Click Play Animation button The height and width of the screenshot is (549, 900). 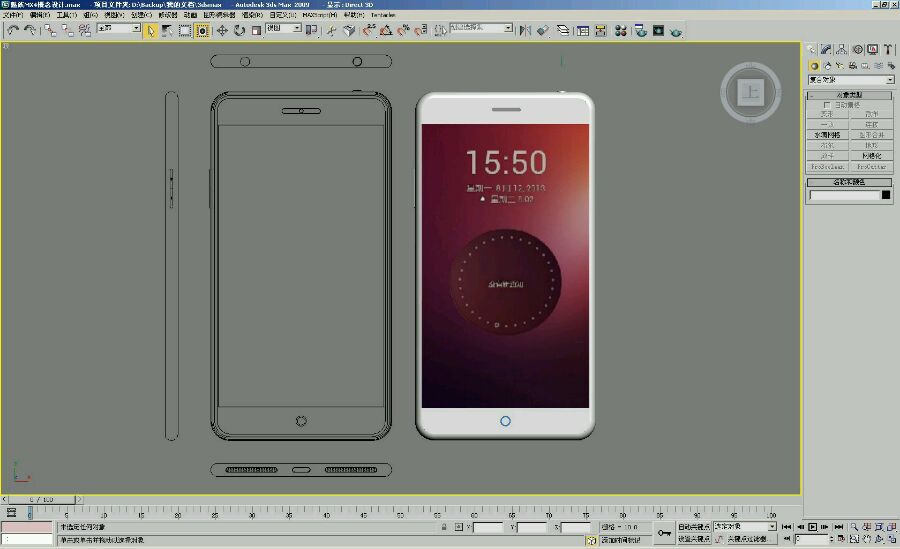click(813, 527)
